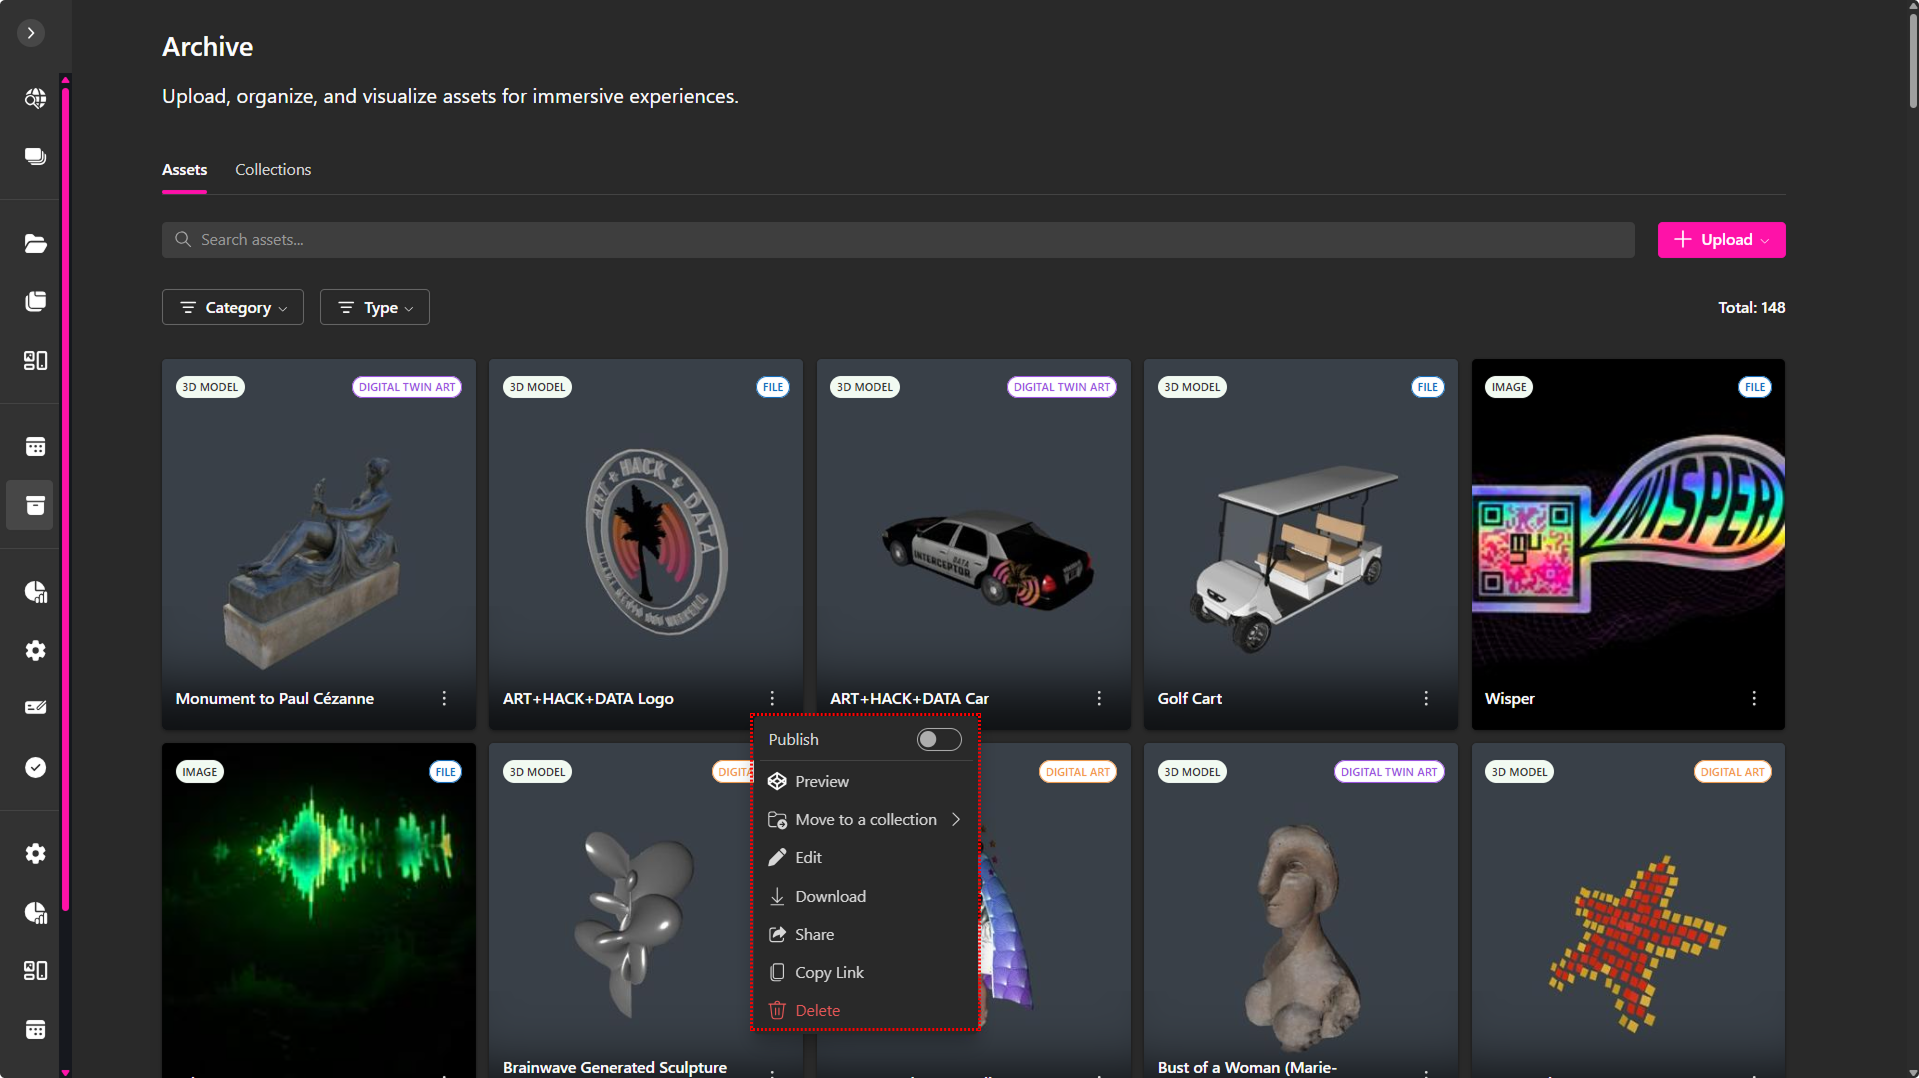
Task: Expand the collapsed sidebar with arrow button
Action: 31,33
